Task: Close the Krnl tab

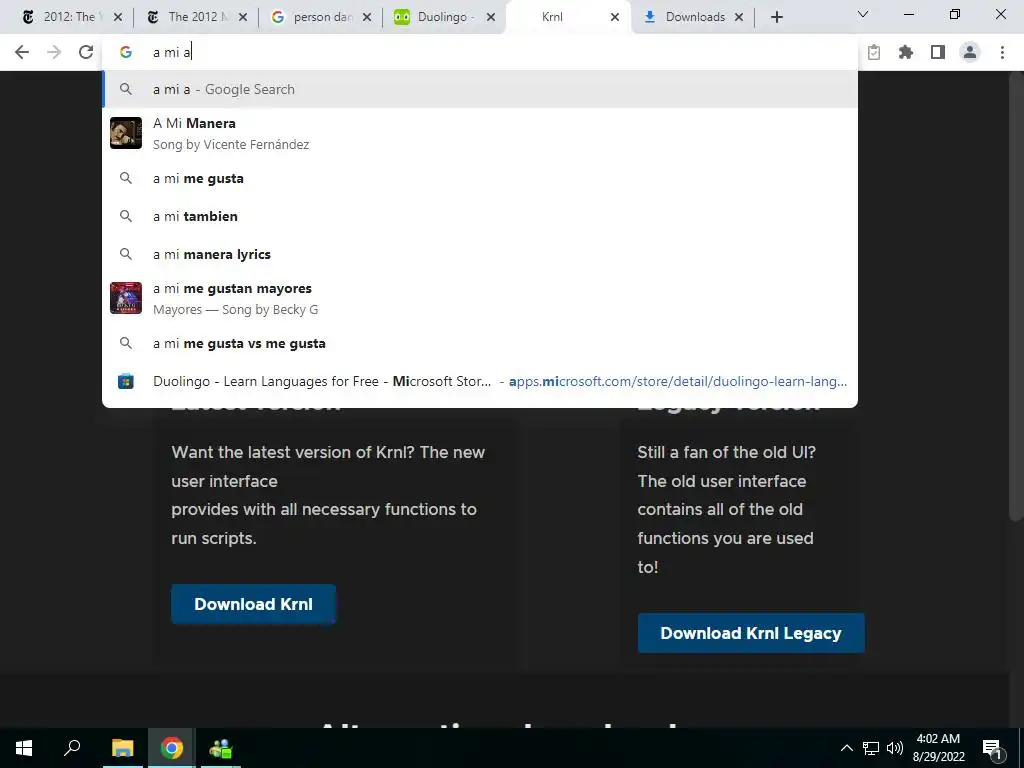Action: coord(615,17)
